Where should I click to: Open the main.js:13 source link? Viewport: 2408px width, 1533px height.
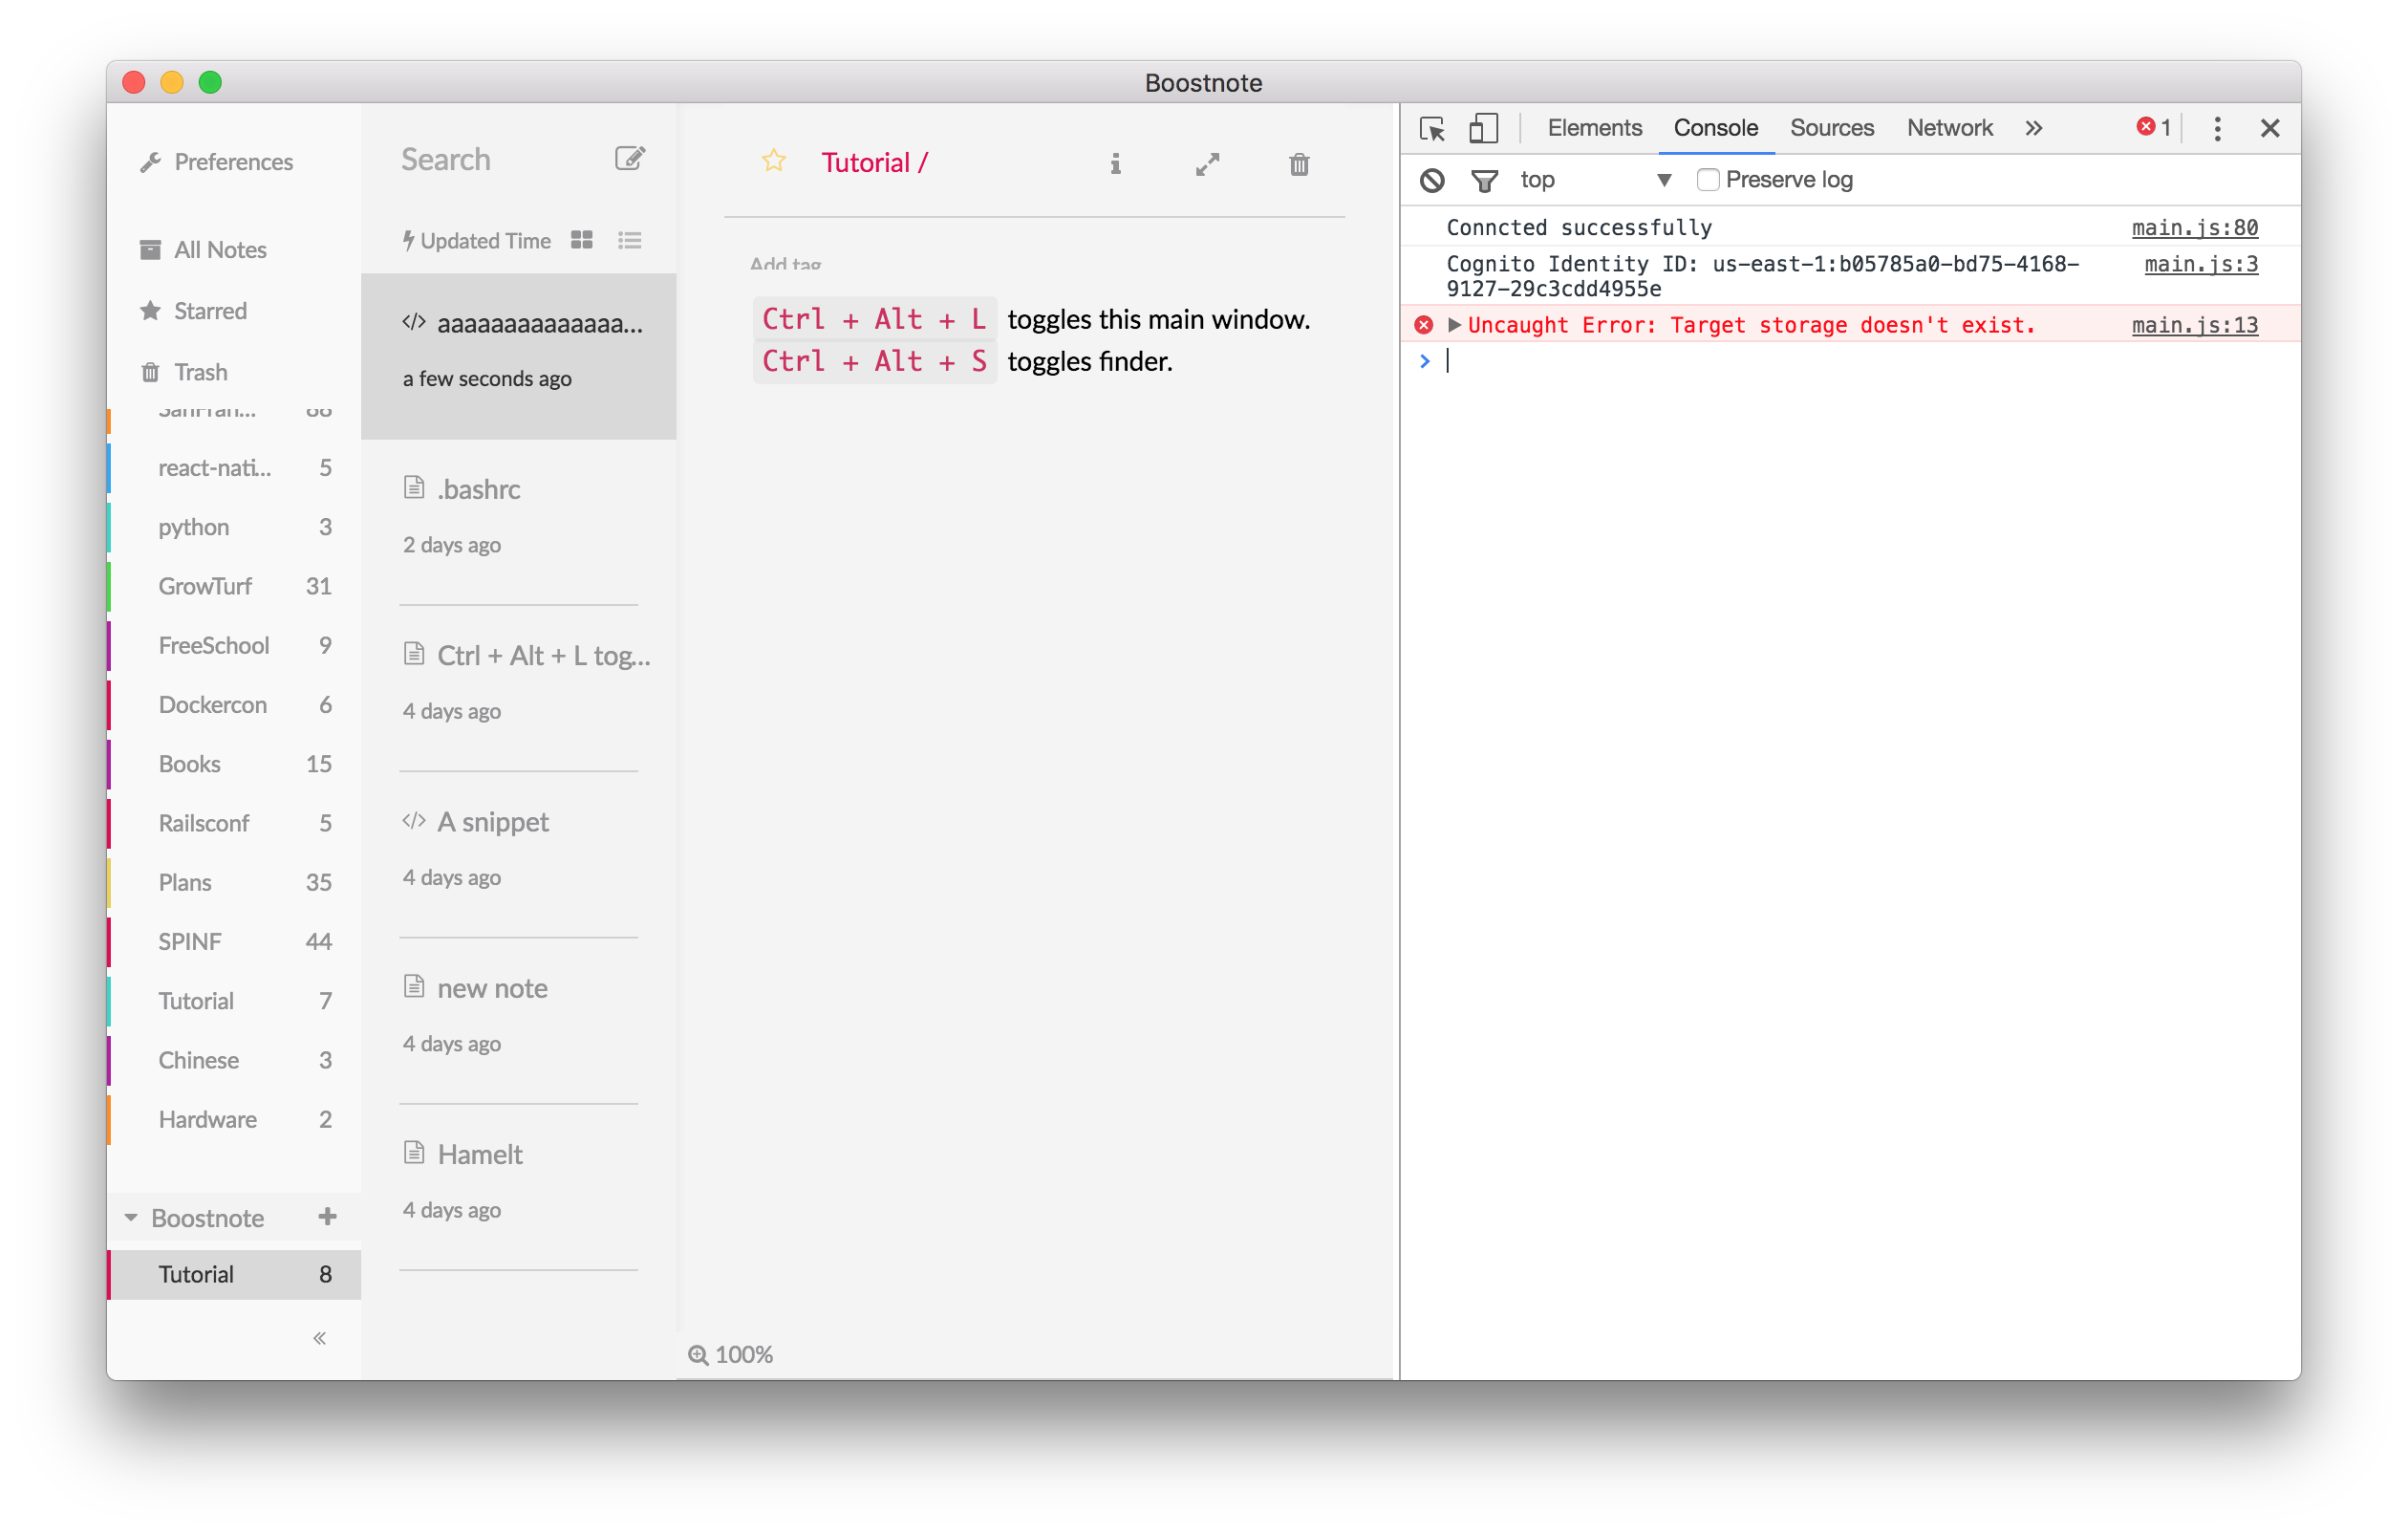2194,325
